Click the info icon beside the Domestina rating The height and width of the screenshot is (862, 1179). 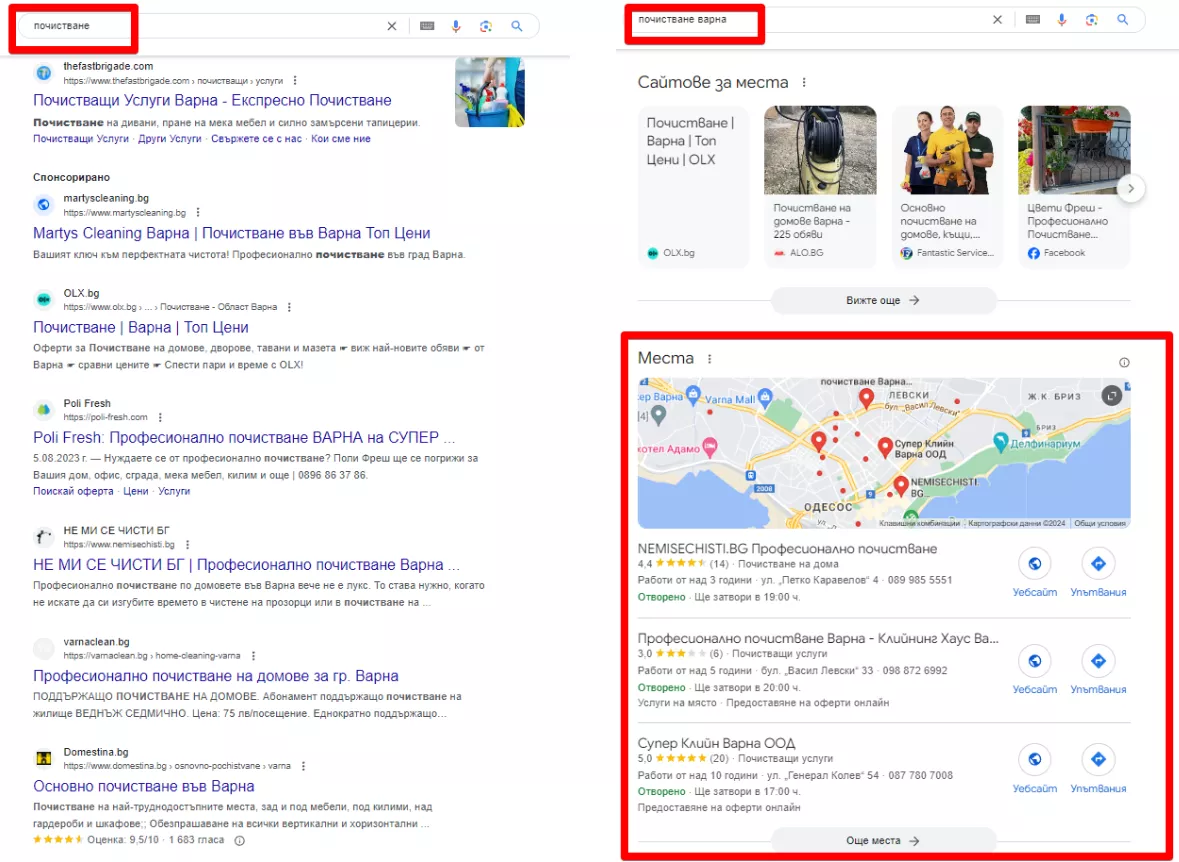pos(239,840)
